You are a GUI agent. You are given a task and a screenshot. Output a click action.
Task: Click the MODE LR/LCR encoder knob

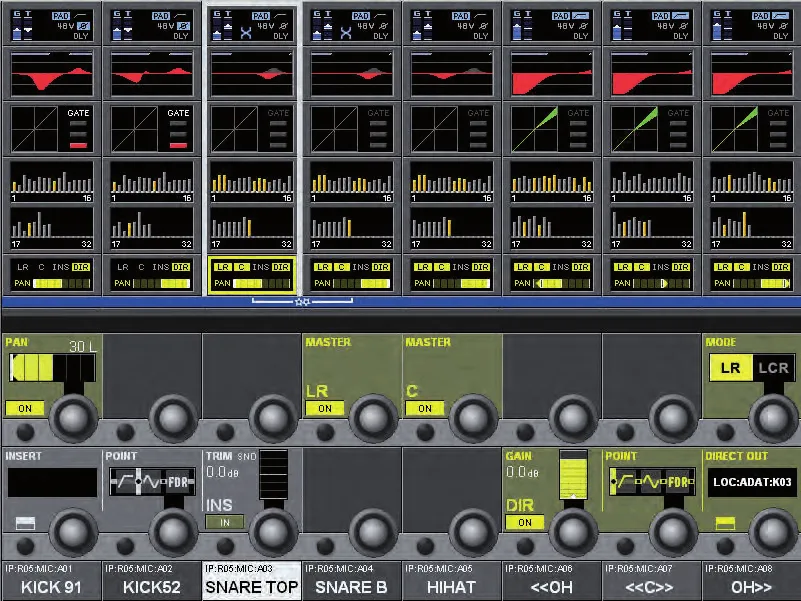[773, 418]
